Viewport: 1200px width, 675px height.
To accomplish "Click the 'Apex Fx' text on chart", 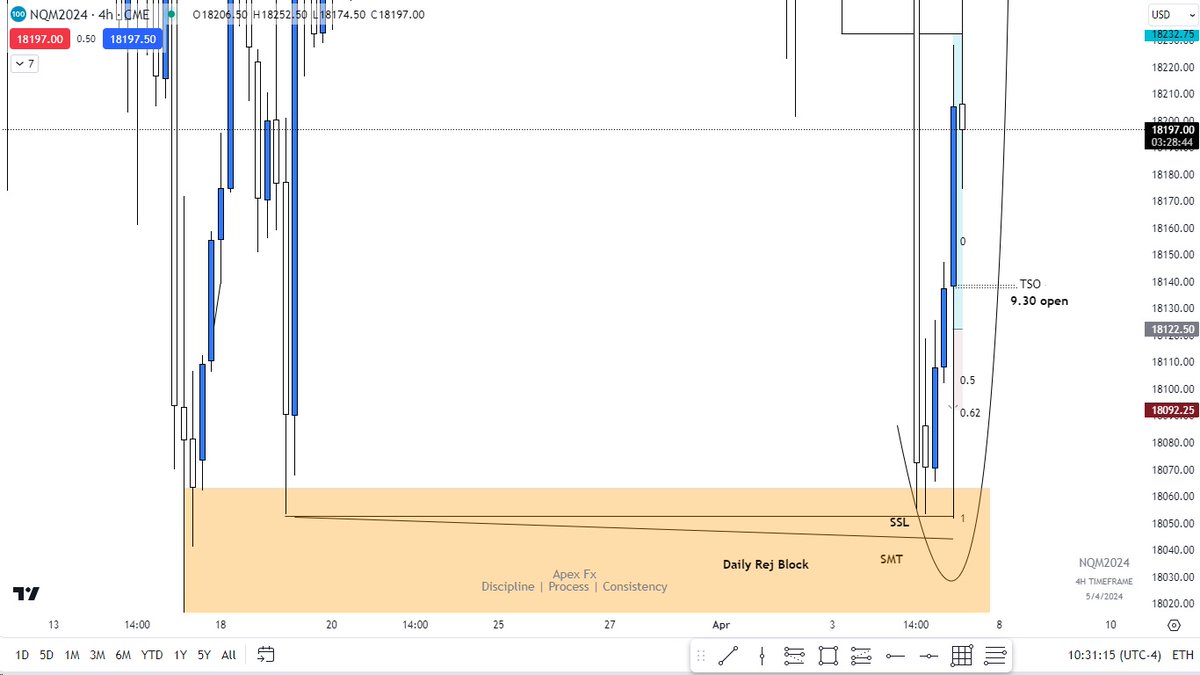I will point(574,575).
